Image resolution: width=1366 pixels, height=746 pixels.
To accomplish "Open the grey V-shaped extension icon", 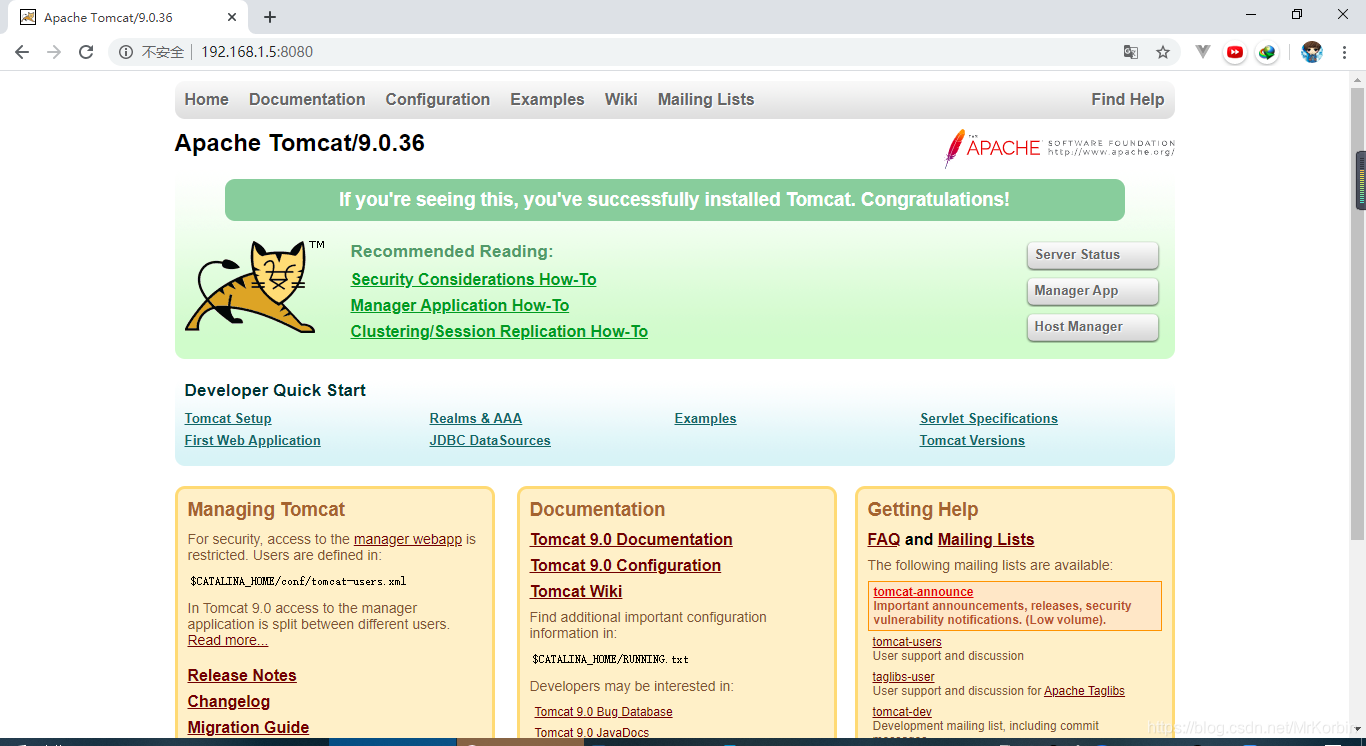I will click(x=1203, y=52).
